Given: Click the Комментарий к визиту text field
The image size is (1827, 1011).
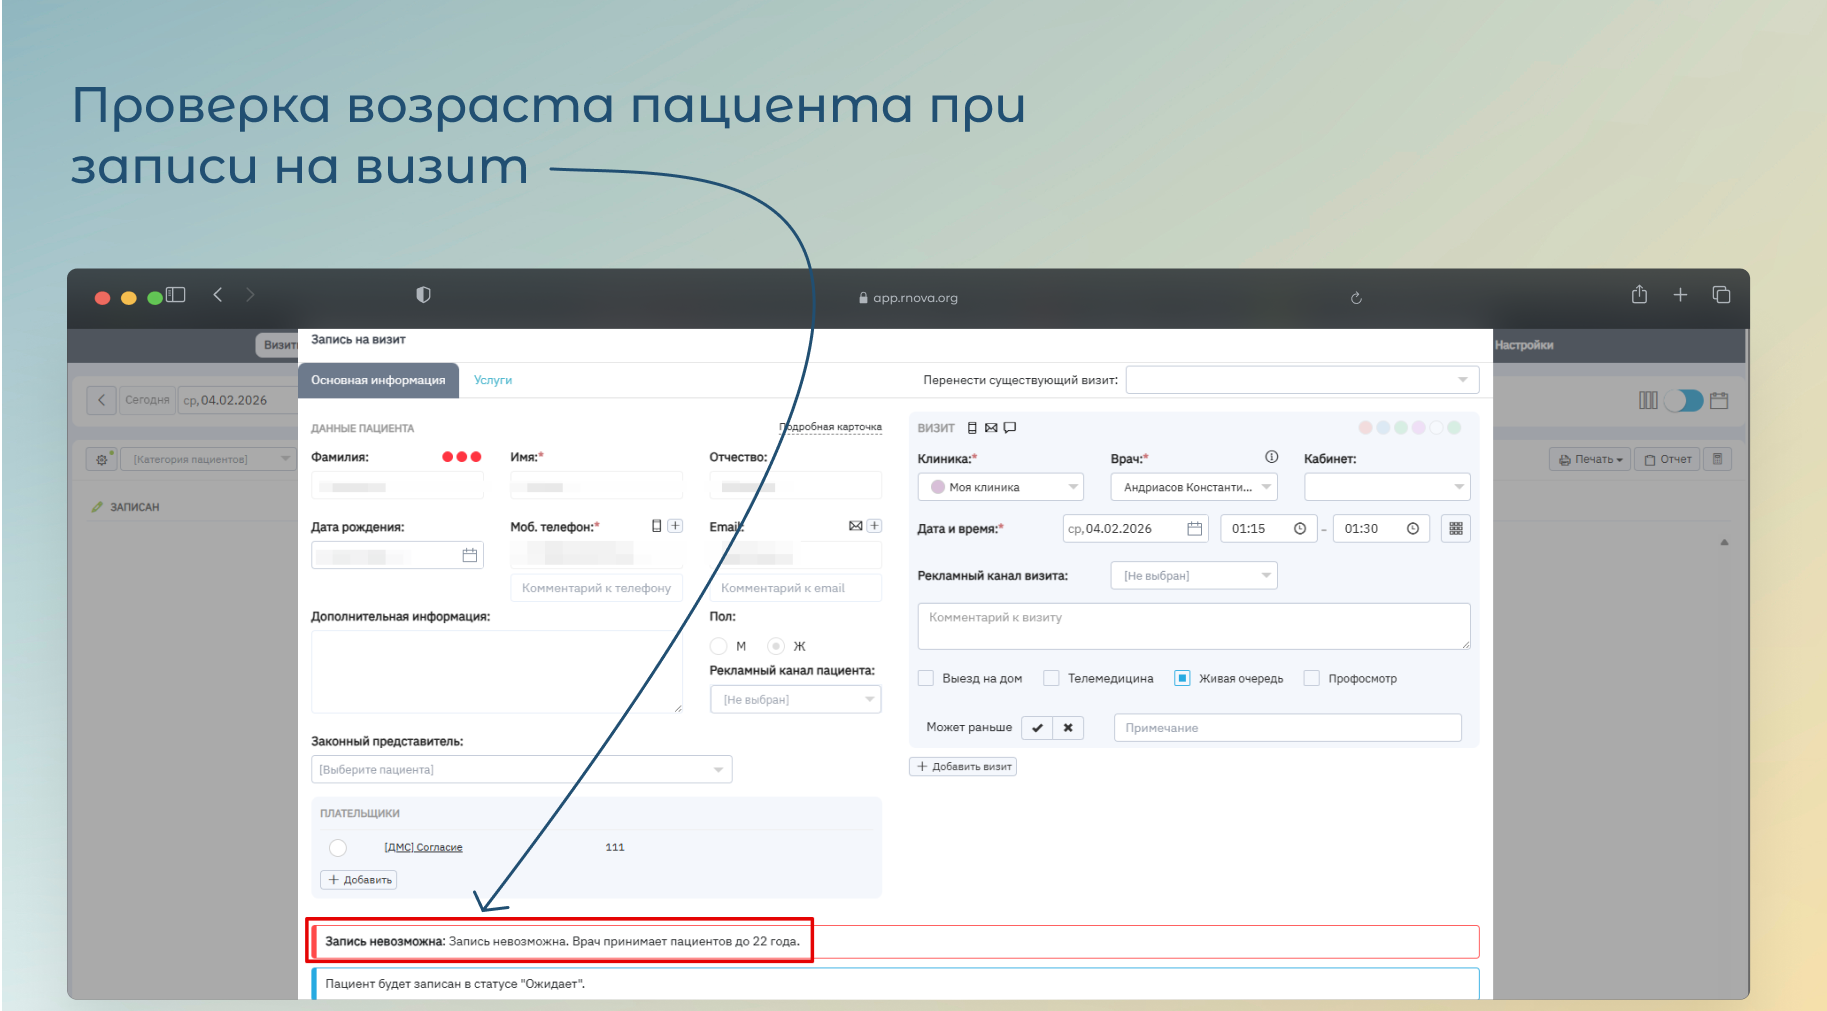Looking at the screenshot, I should coord(1193,626).
